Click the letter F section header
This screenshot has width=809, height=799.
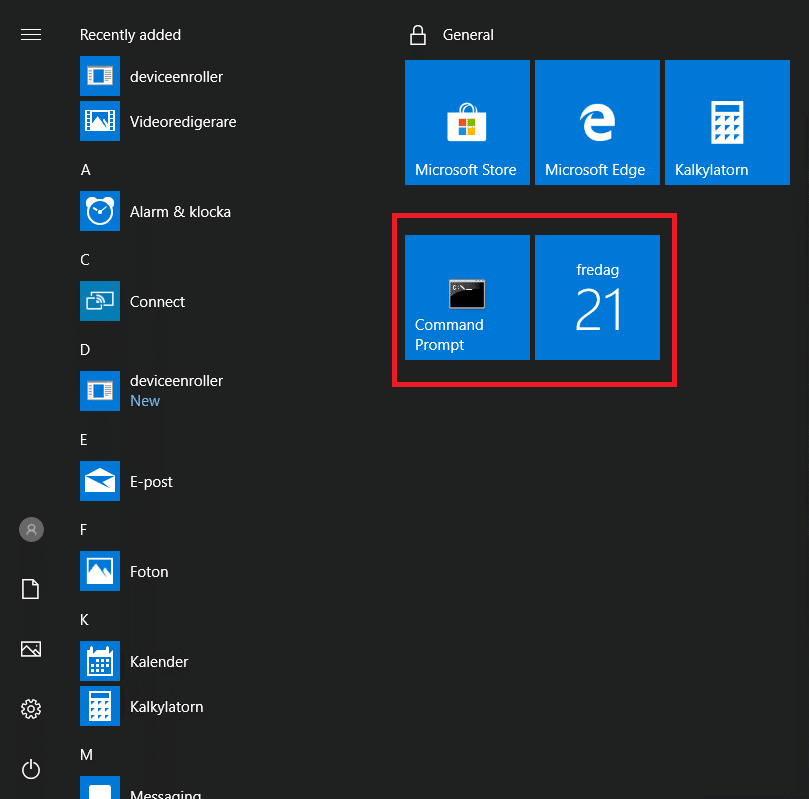[x=84, y=530]
